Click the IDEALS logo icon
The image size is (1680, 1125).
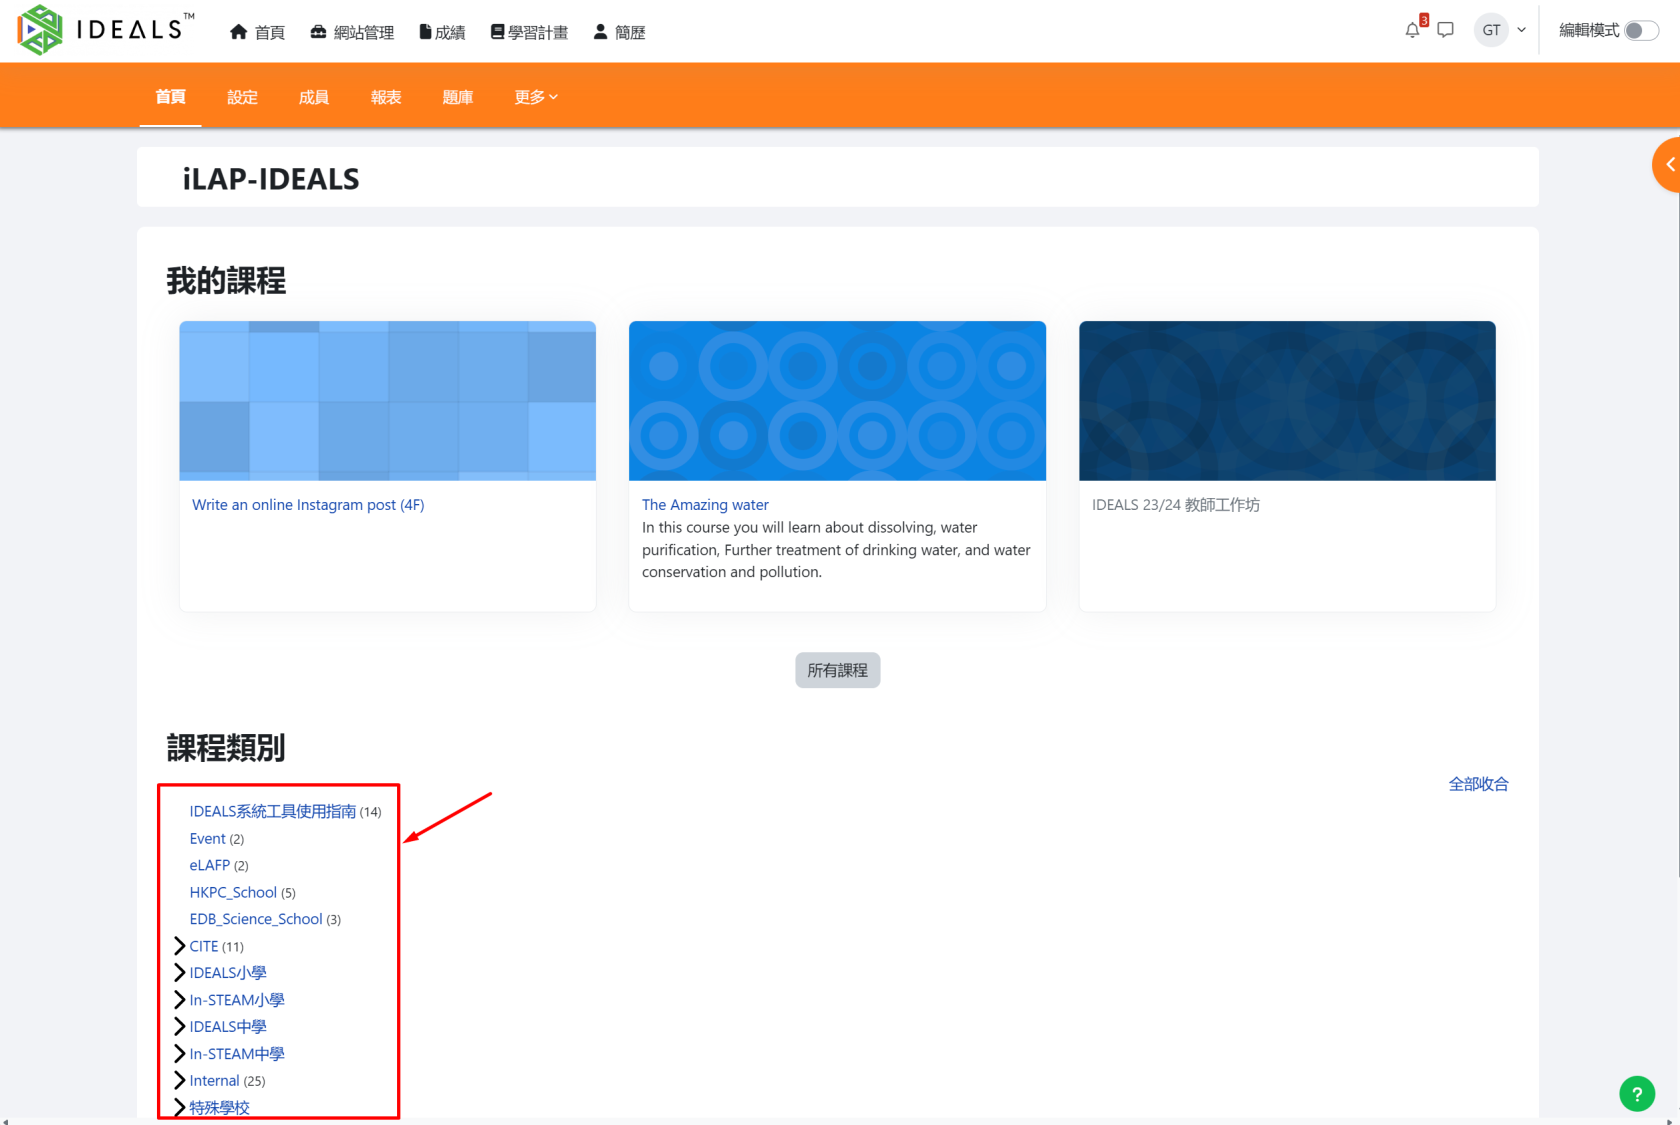point(41,30)
